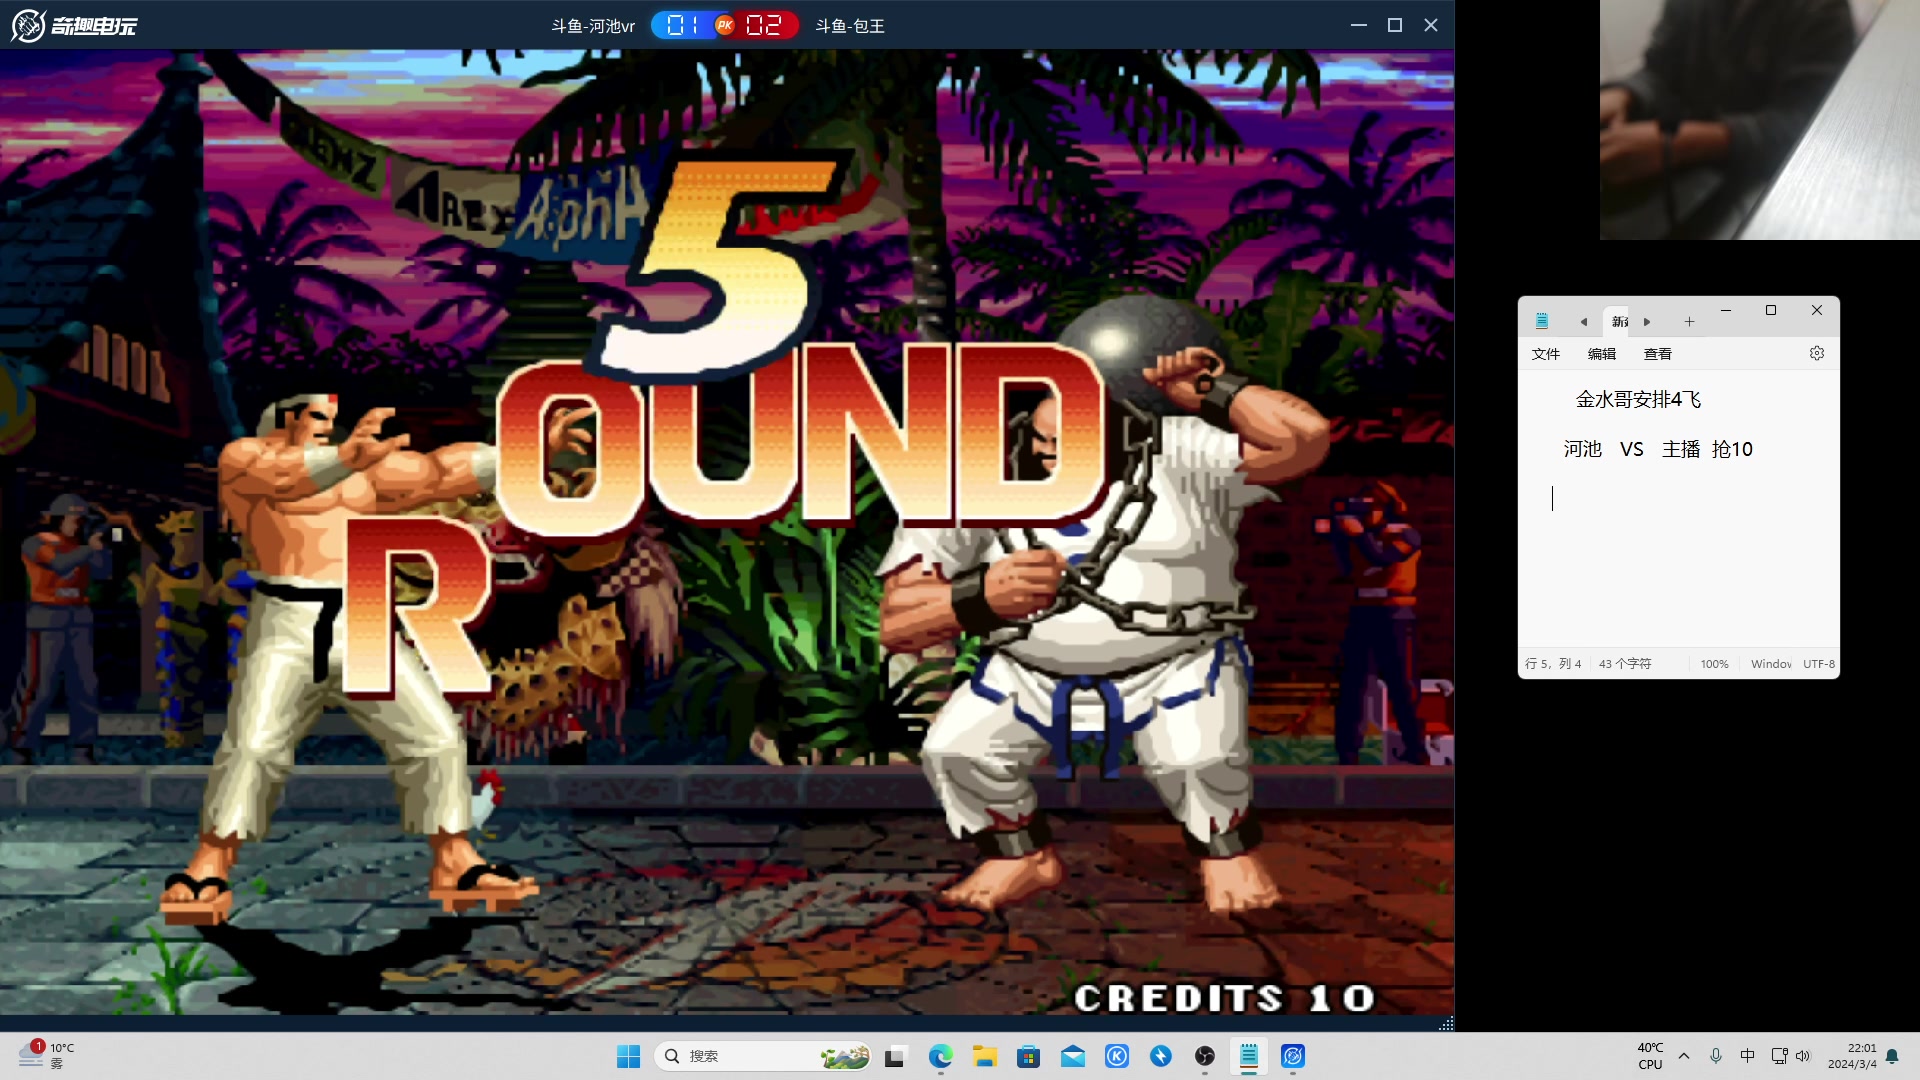Click the CPU temperature 40°C tray indicator
Screen dimensions: 1920x1080
click(1650, 1056)
